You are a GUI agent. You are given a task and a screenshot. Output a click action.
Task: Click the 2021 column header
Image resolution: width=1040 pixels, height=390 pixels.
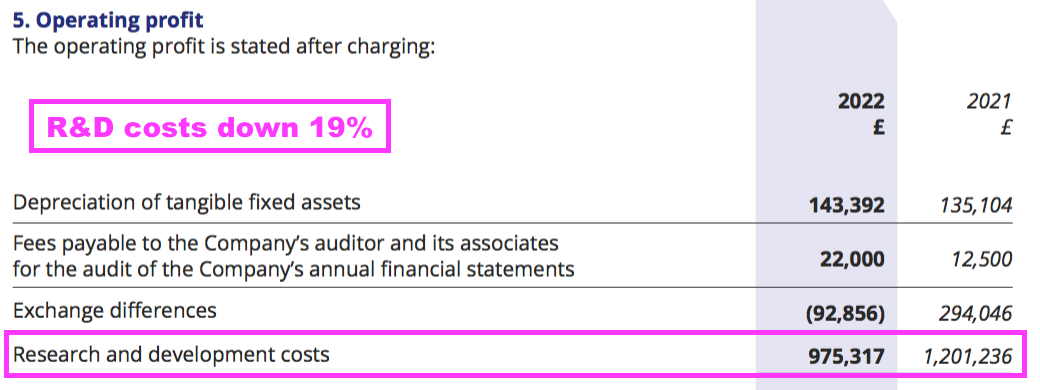(x=989, y=101)
